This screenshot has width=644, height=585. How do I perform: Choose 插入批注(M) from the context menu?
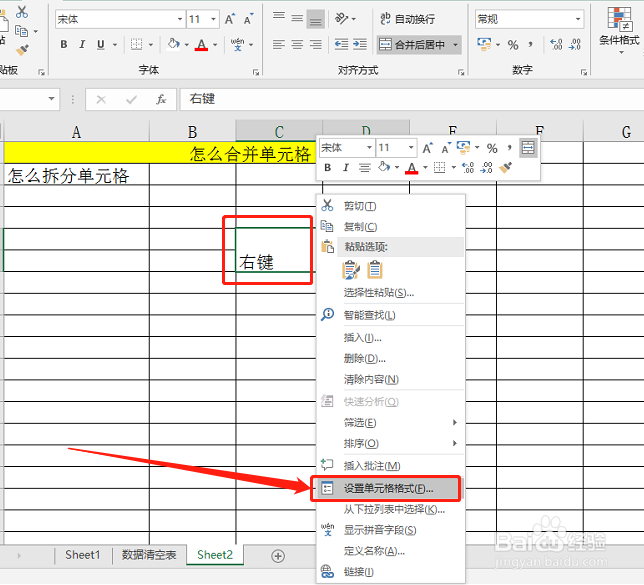(390, 465)
